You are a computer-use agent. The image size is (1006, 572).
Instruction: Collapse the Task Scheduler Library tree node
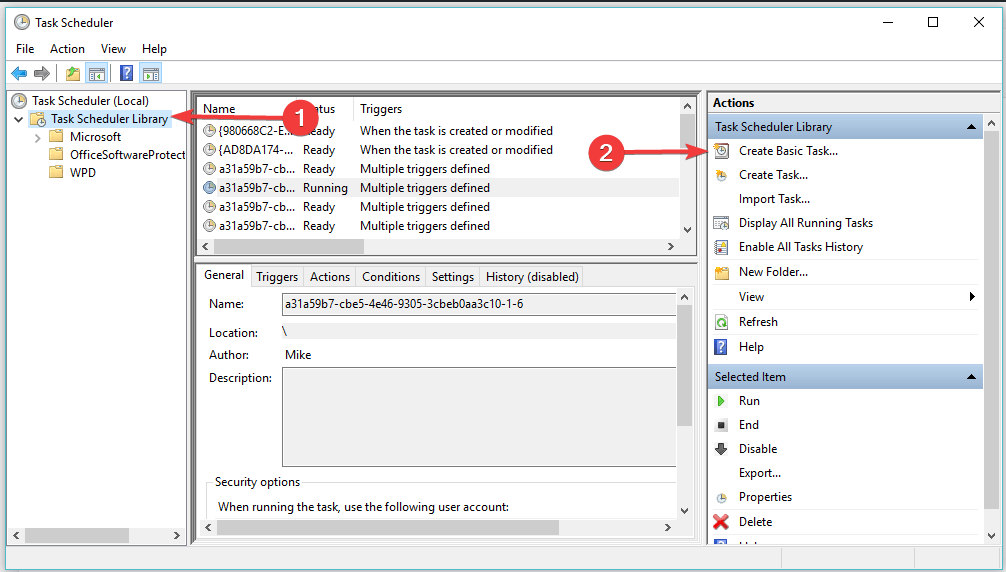point(19,119)
